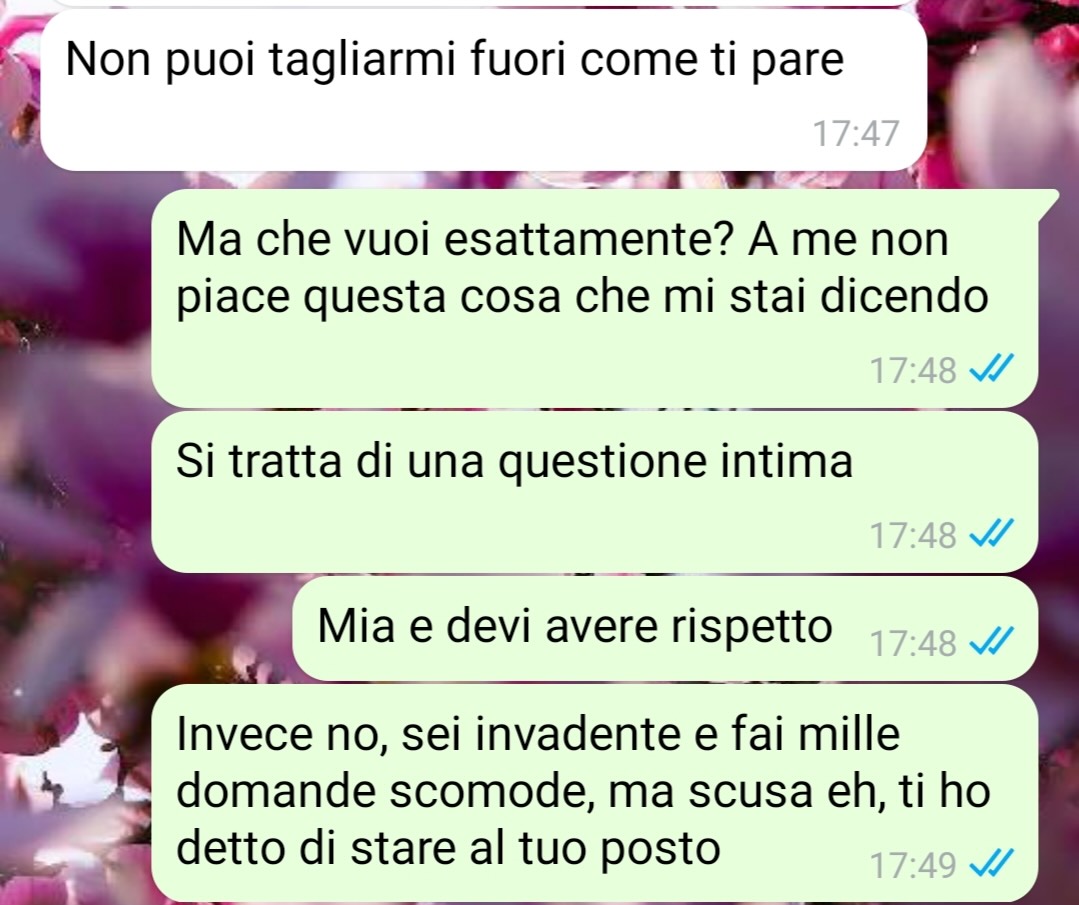Viewport: 1079px width, 905px height.
Task: Click double-check icon on 'Si tratta di una questione intima'
Action: [991, 534]
